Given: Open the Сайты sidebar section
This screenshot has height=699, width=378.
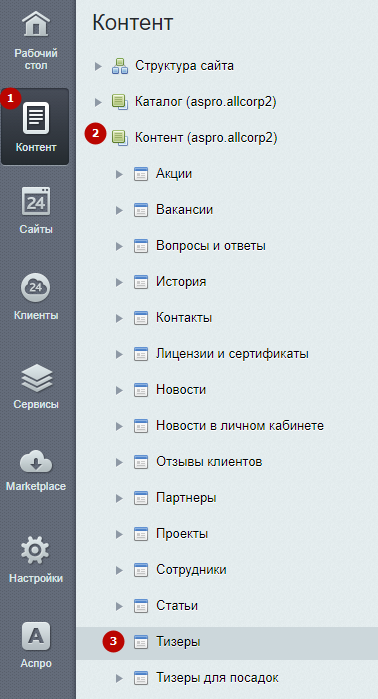Looking at the screenshot, I should (x=36, y=210).
